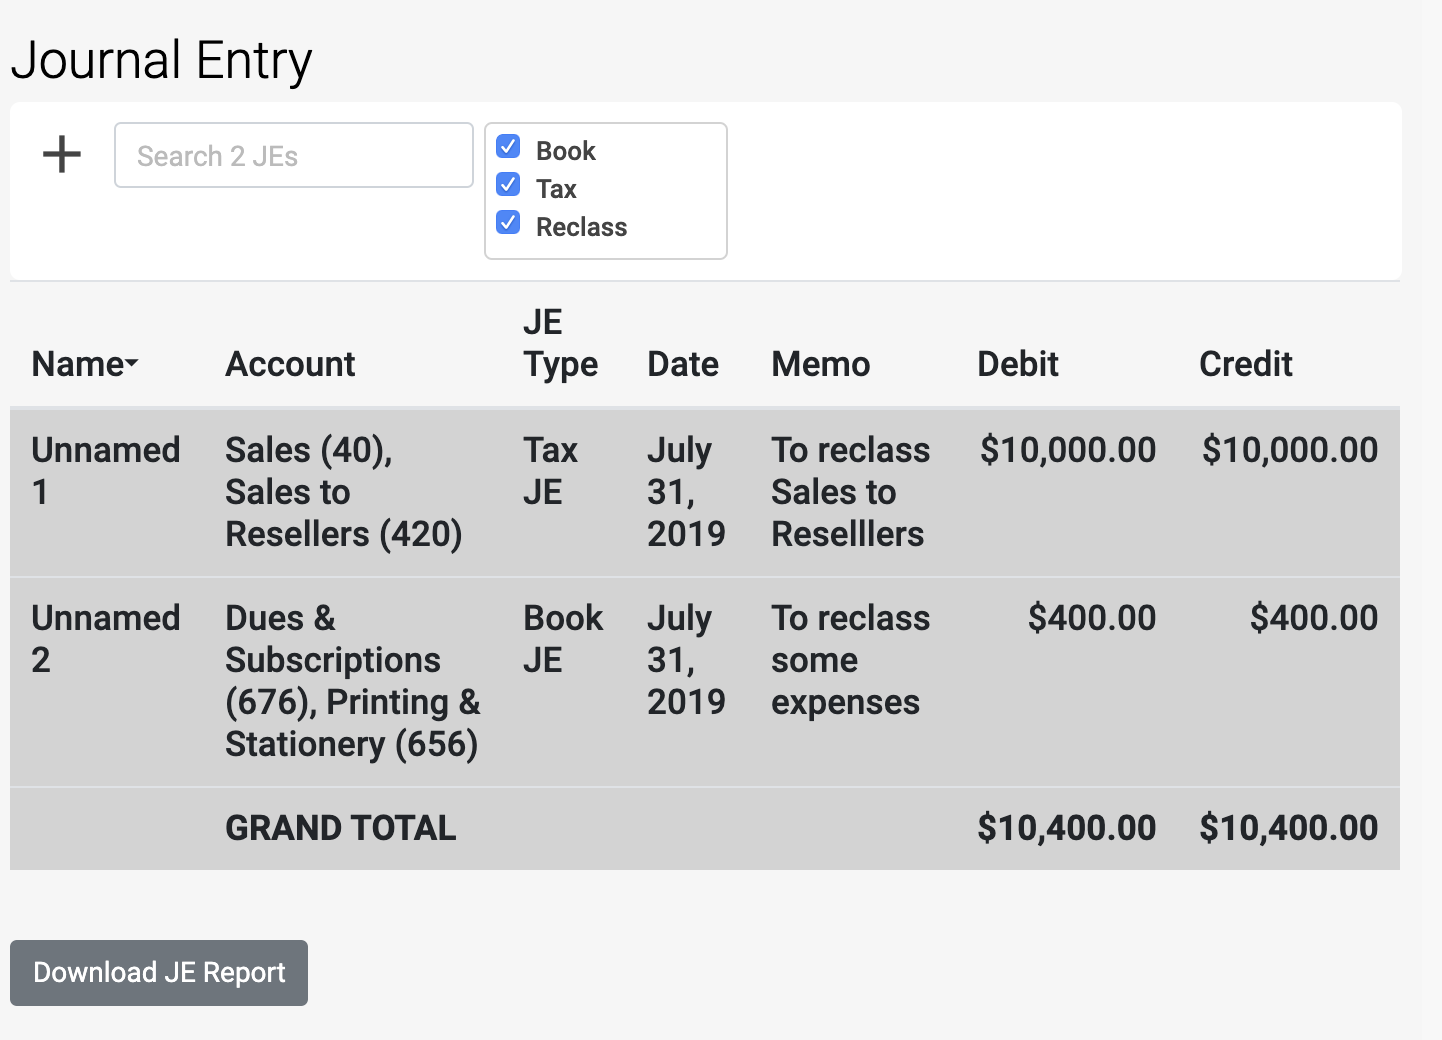This screenshot has width=1442, height=1040.
Task: Open the Unnamed 1 journal entry
Action: 105,470
